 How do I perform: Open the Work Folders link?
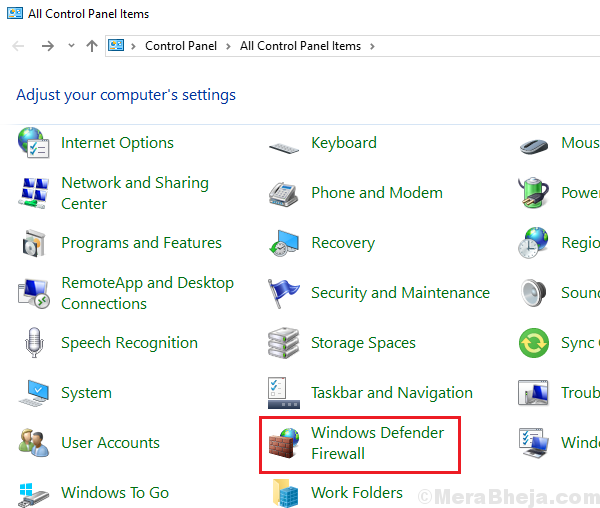coord(357,493)
